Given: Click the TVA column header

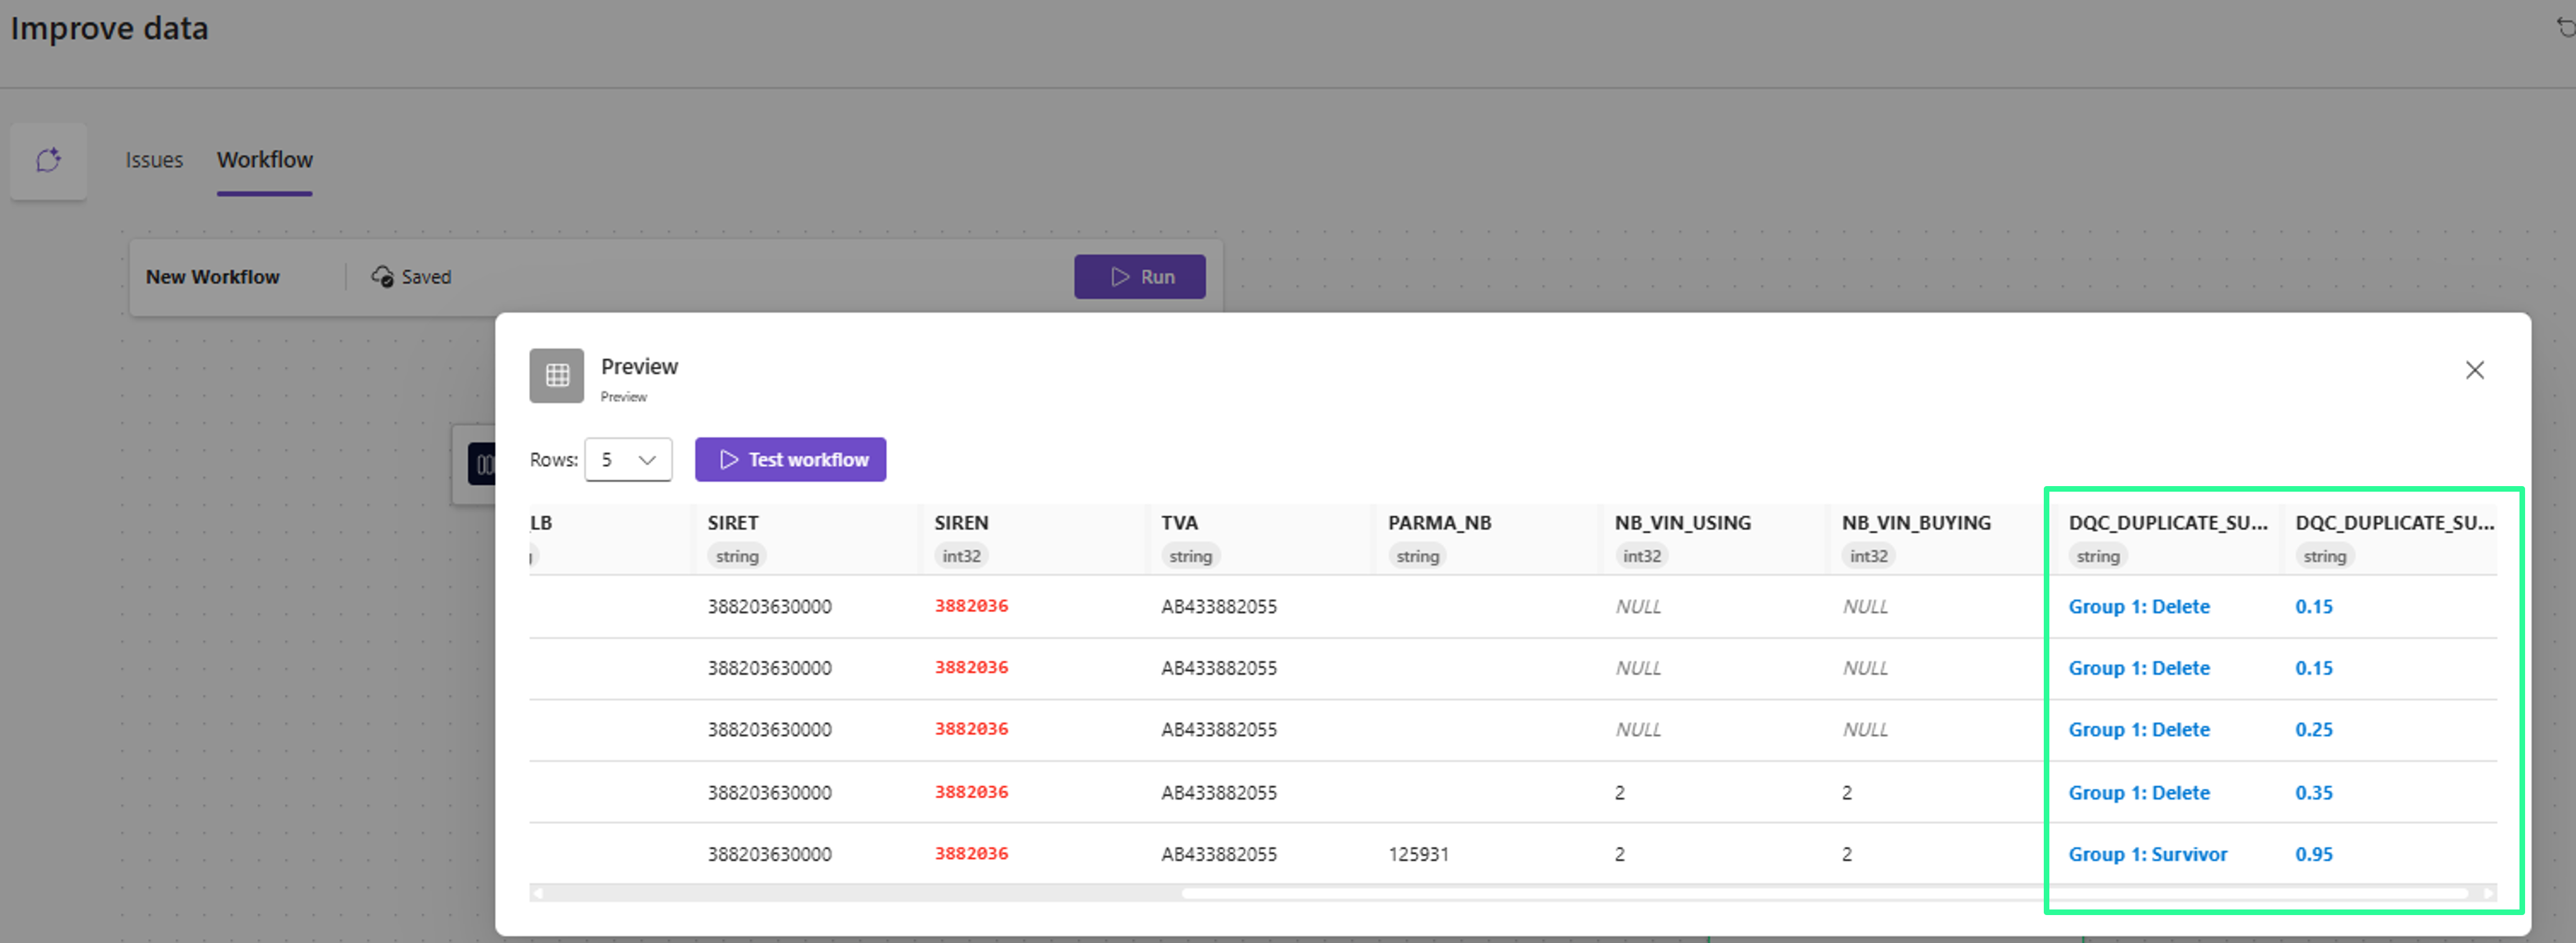Looking at the screenshot, I should (x=1179, y=523).
